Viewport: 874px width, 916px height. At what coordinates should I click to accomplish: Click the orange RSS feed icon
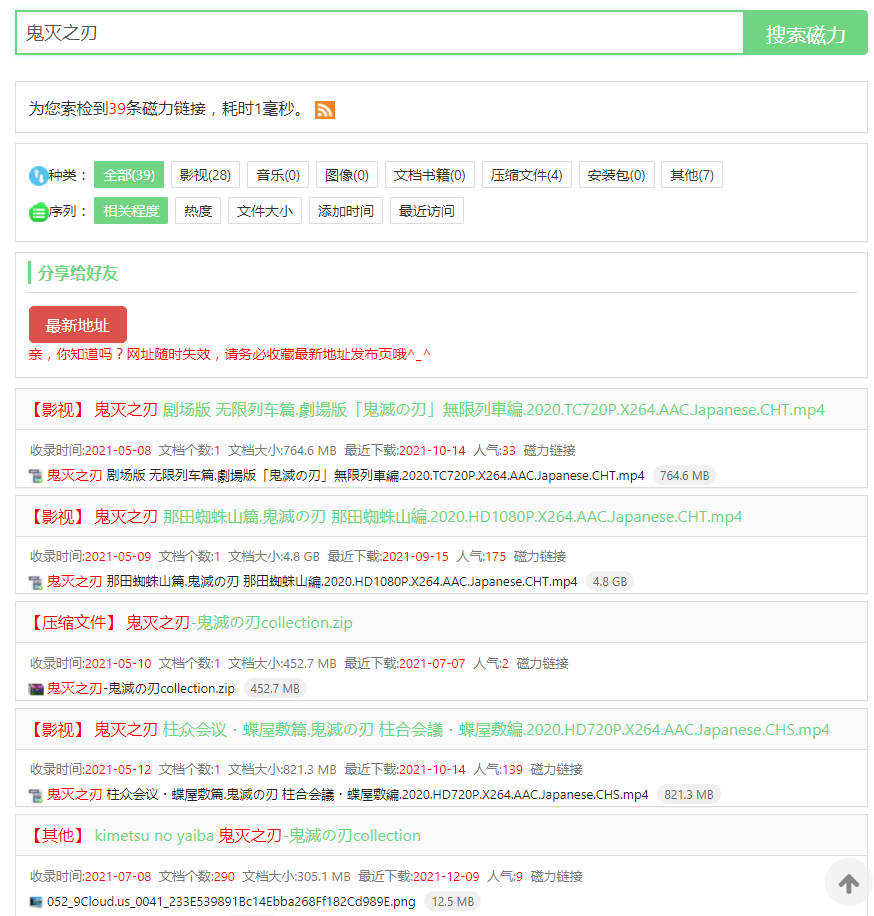click(325, 110)
